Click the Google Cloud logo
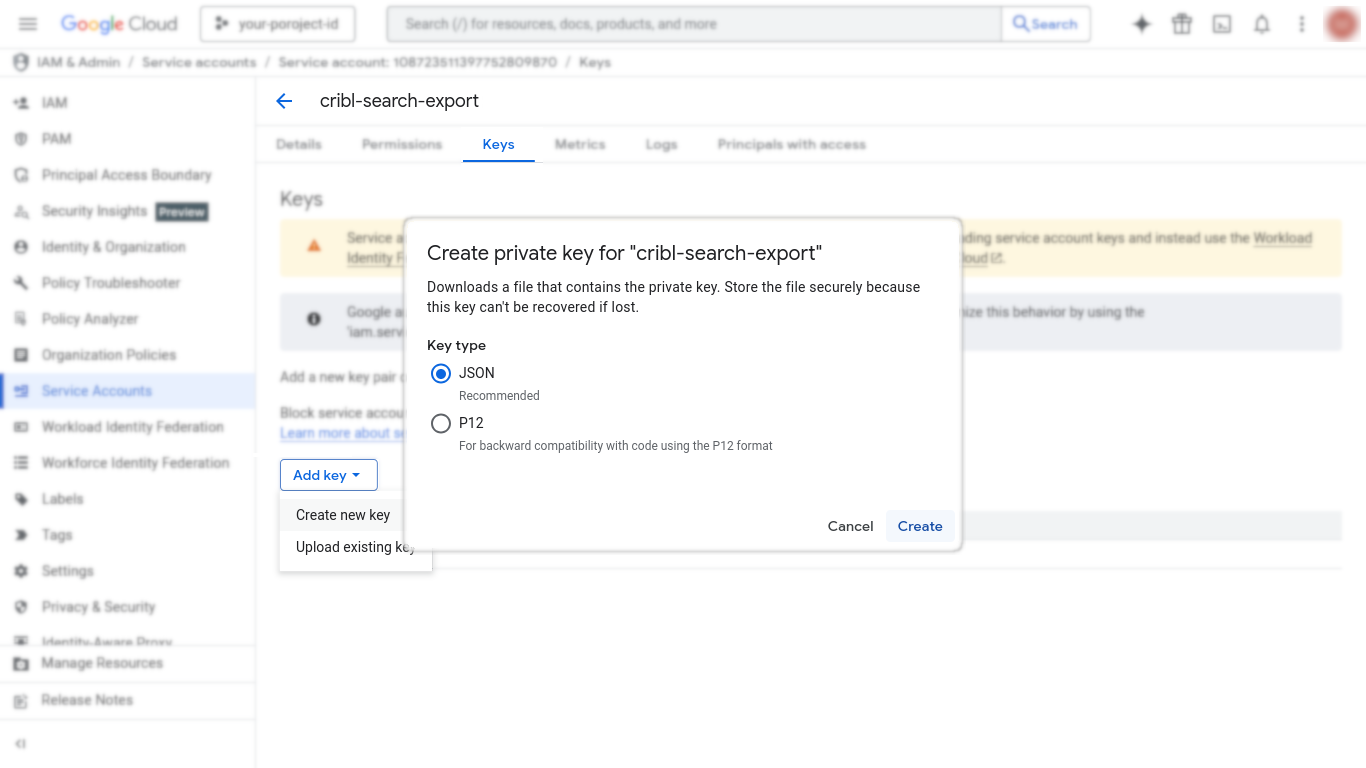Screen dimensions: 1366x768 pyautogui.click(x=119, y=23)
